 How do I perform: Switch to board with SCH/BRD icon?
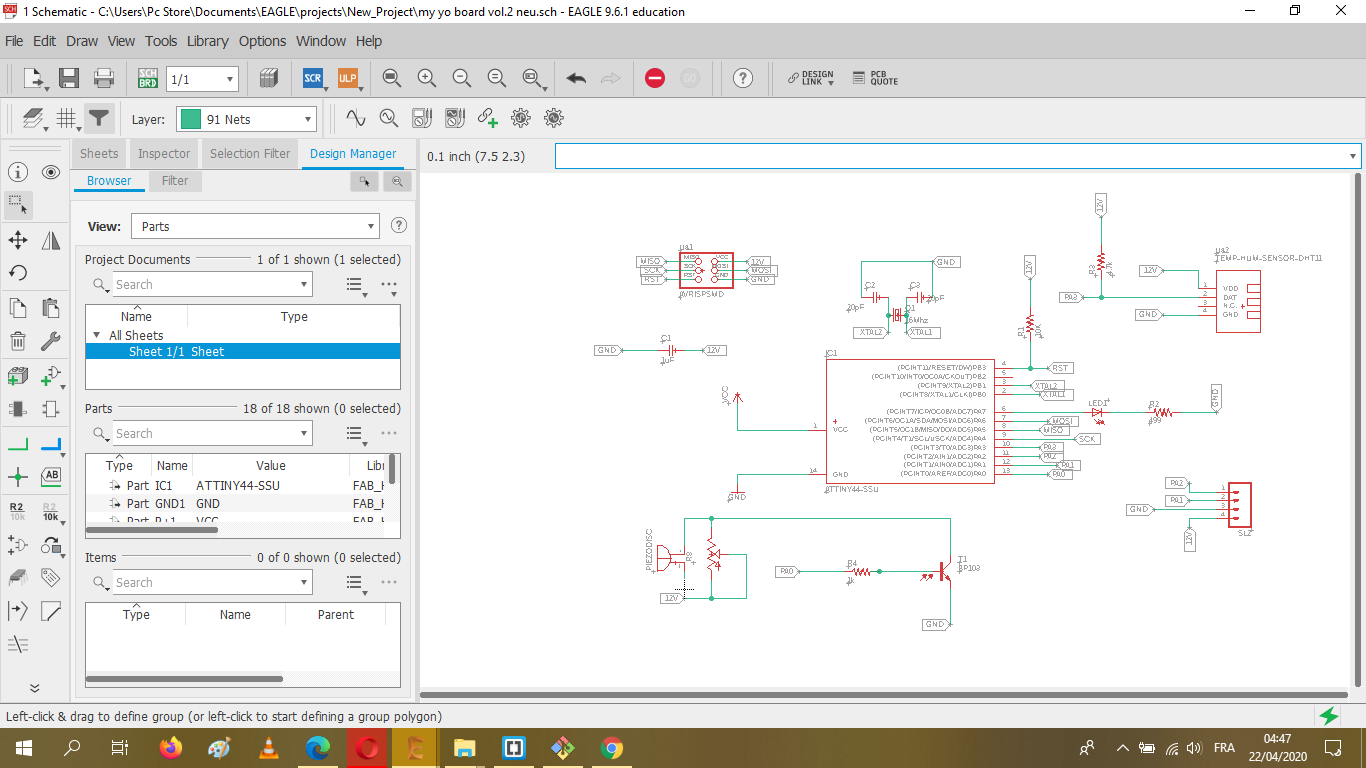pos(148,78)
